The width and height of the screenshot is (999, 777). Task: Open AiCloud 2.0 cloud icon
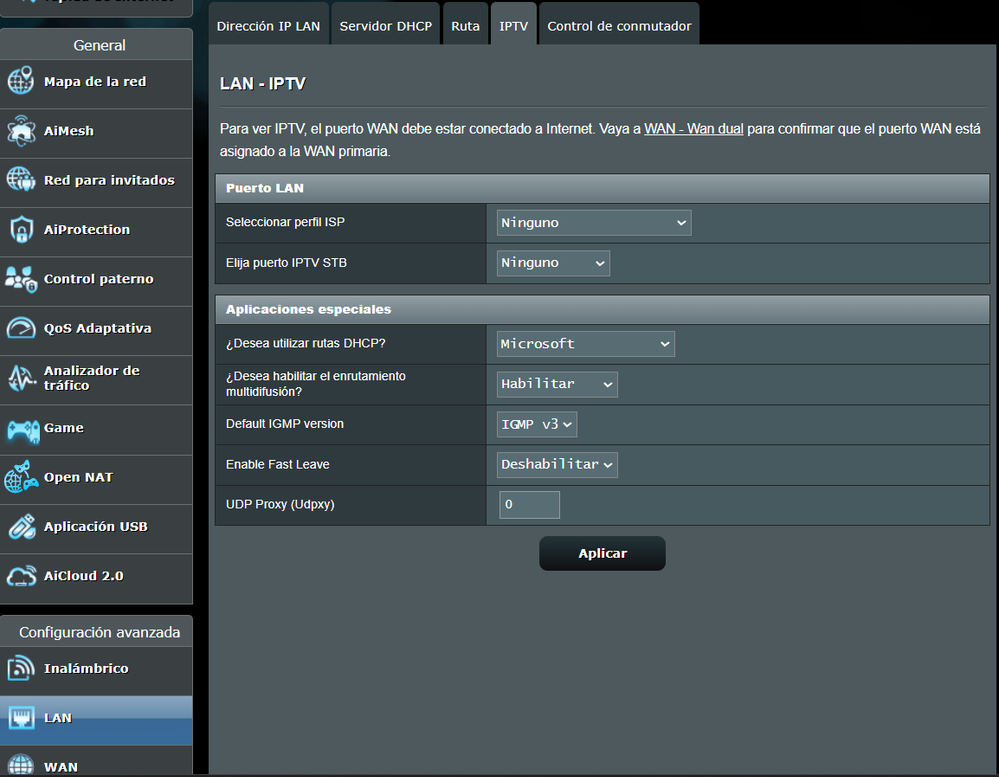click(x=21, y=576)
